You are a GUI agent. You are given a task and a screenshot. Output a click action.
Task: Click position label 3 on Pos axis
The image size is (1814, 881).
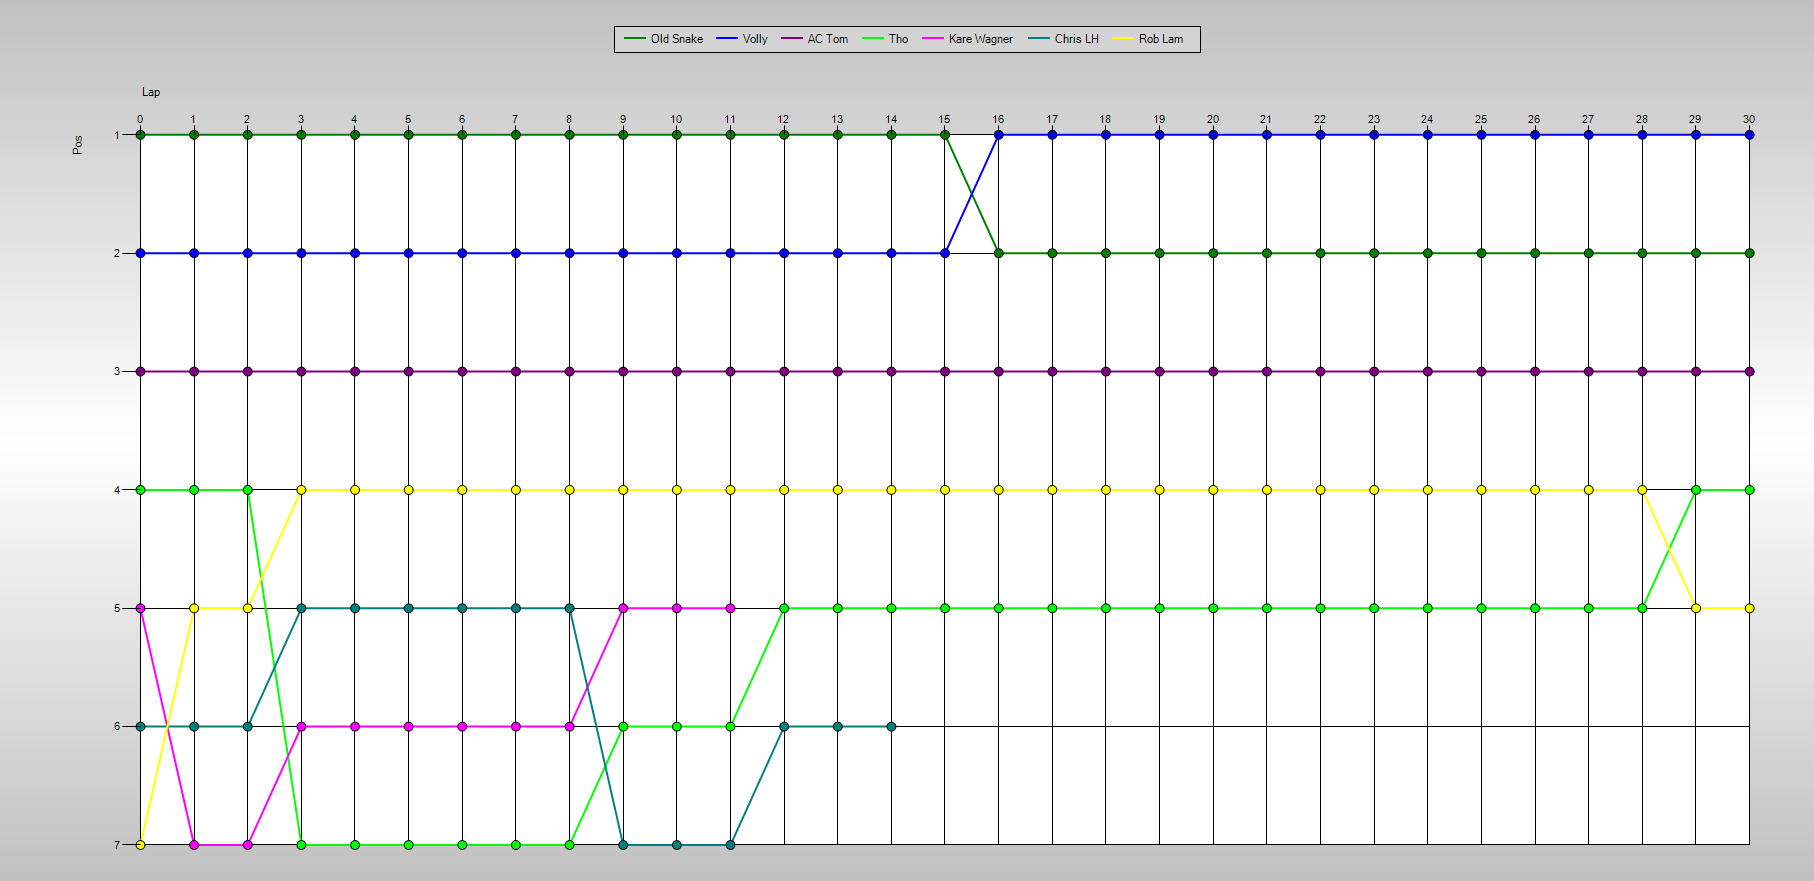pyautogui.click(x=117, y=371)
